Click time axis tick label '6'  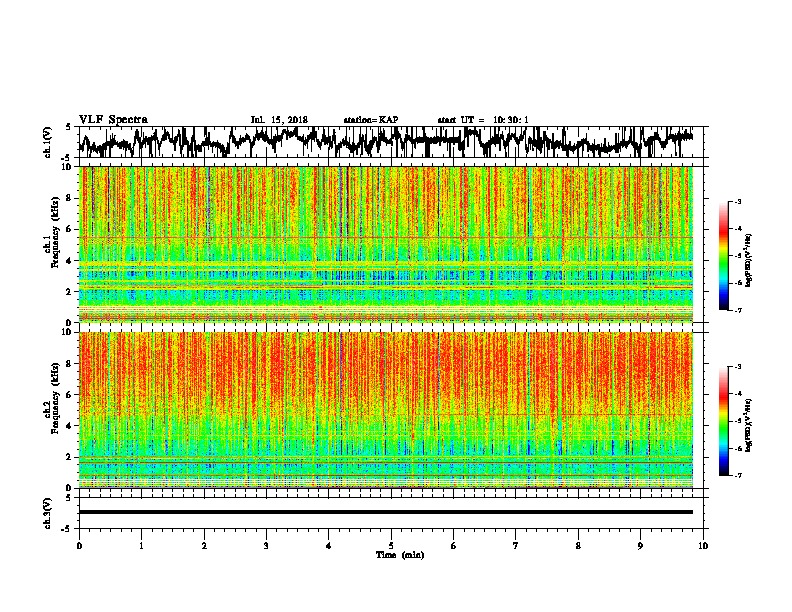coord(454,546)
